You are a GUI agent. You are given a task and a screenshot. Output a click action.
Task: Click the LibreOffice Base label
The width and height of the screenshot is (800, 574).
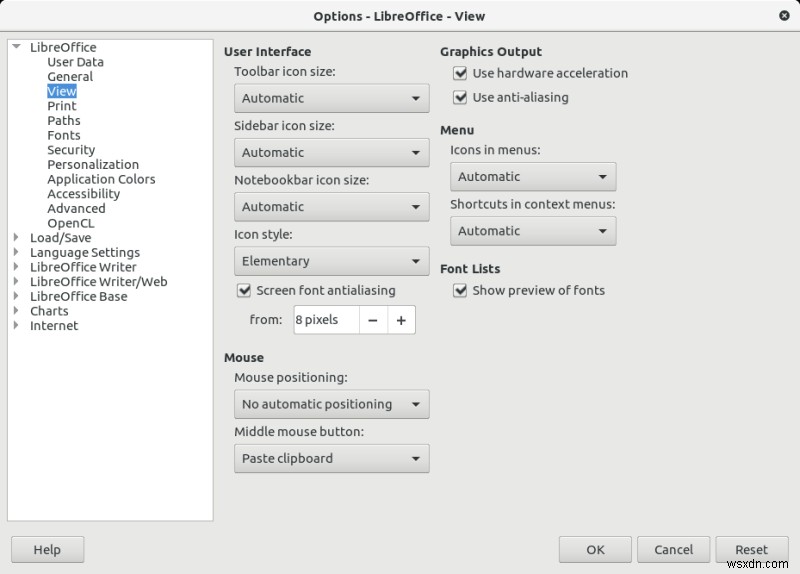79,296
